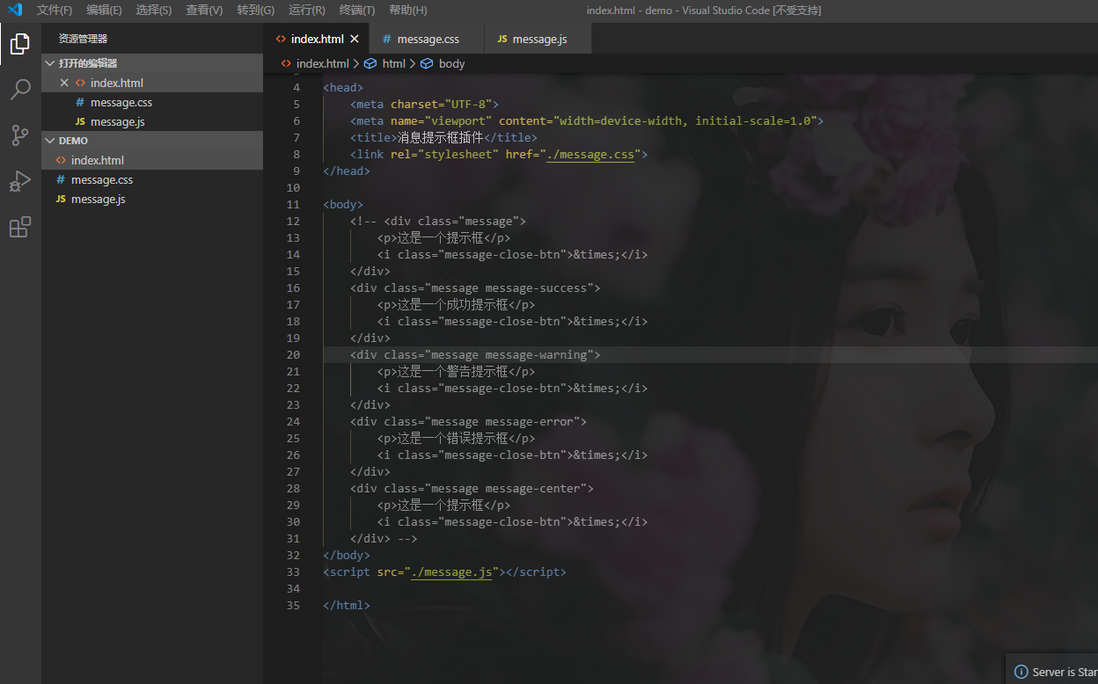Screen dimensions: 1098x684
Task: Click body symbol icon in breadcrumb
Action: coord(426,64)
